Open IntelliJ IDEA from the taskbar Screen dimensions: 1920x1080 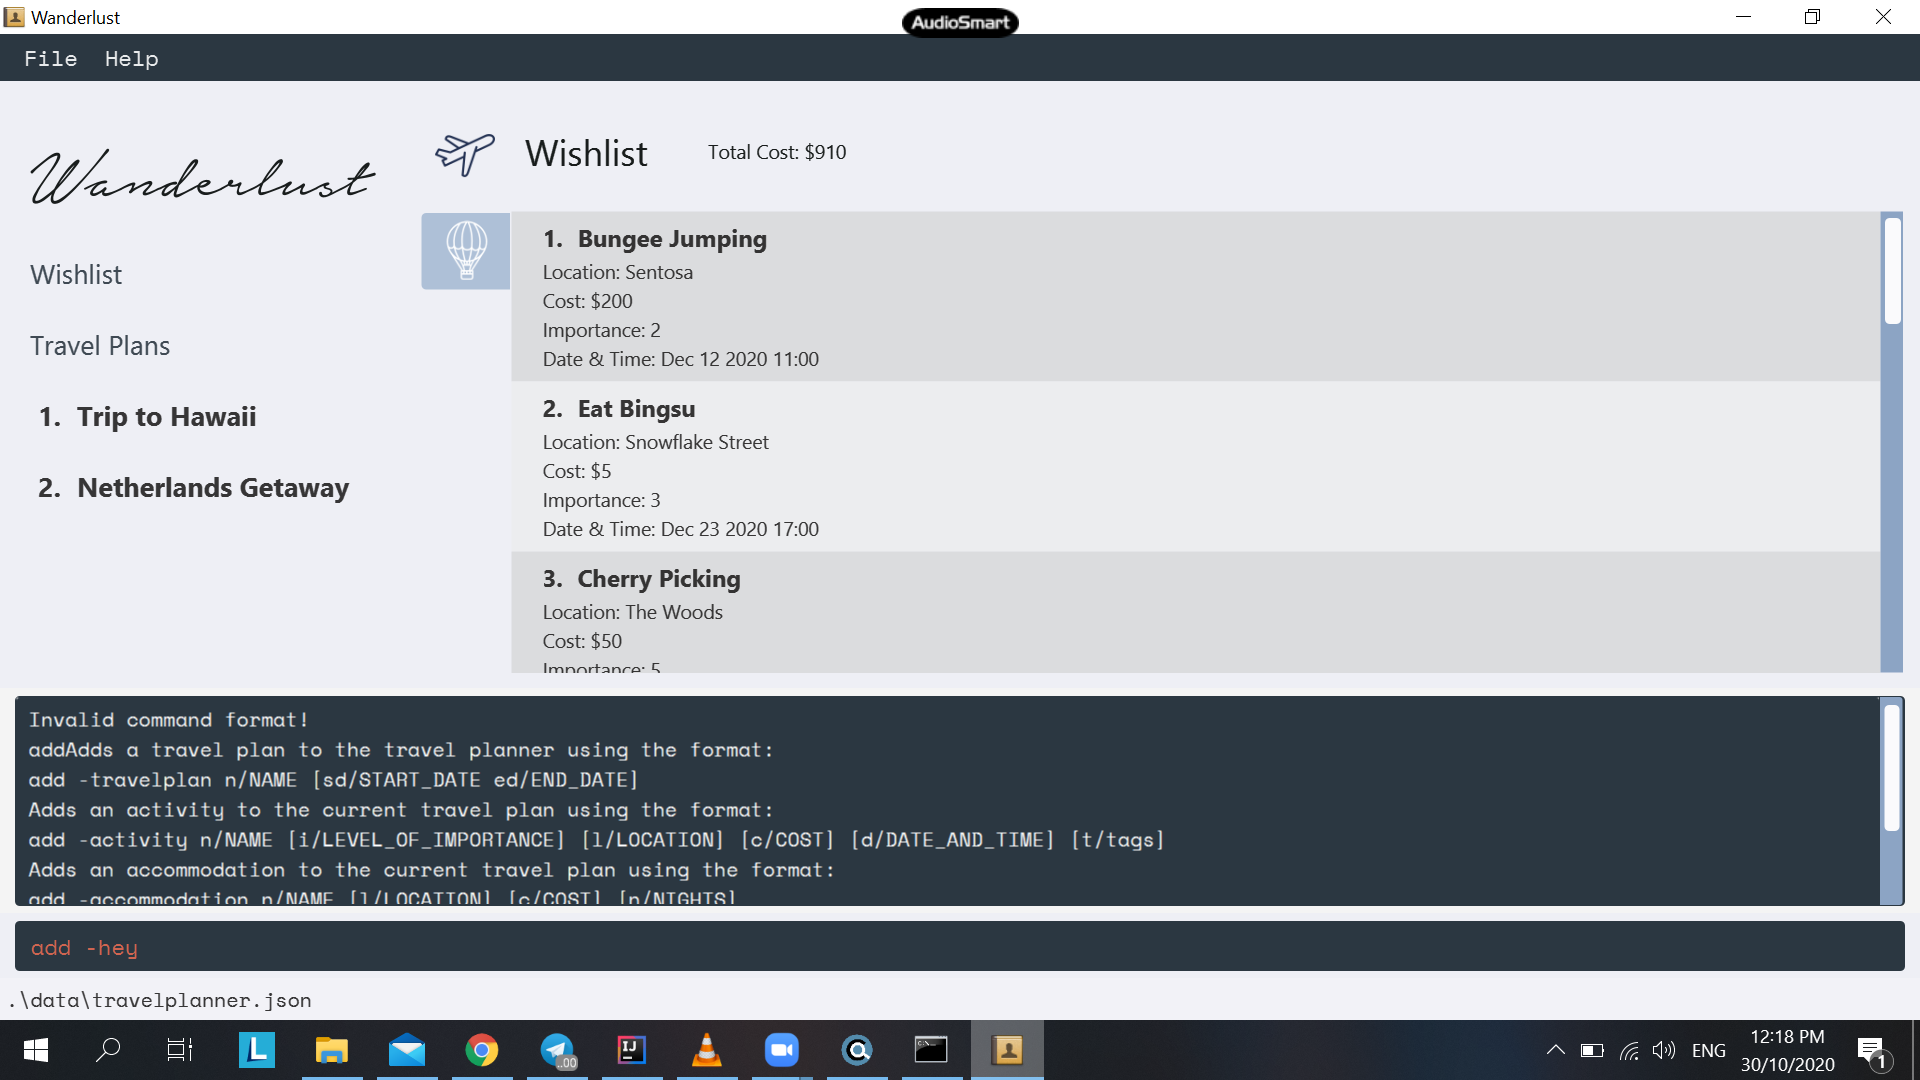point(632,1050)
